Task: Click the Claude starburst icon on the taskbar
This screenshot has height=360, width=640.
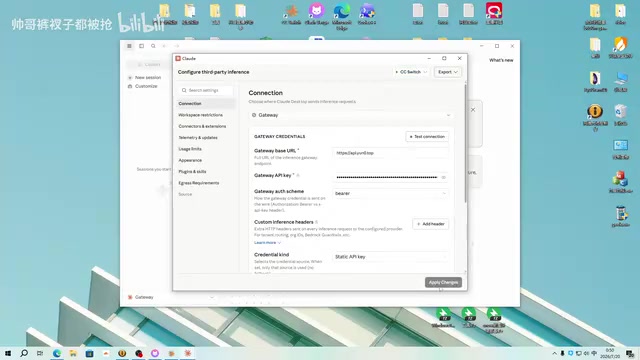Action: coord(188,353)
